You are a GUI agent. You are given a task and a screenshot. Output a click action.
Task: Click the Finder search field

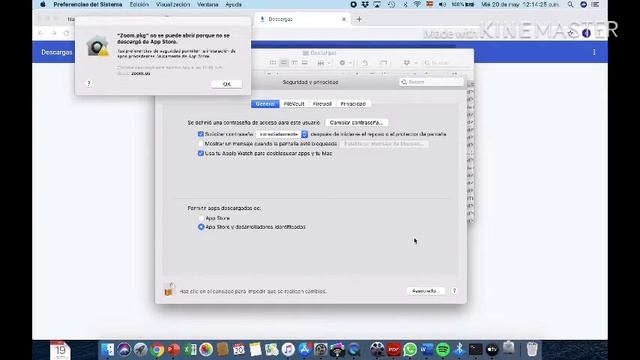click(x=447, y=63)
